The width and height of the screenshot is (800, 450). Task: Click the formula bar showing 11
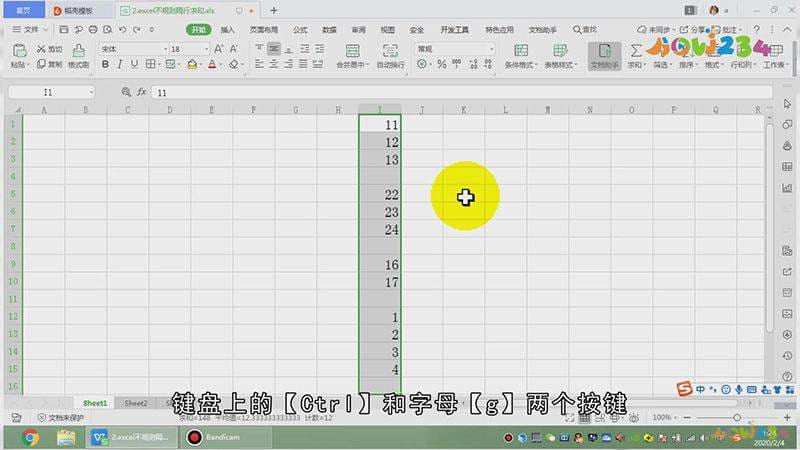pyautogui.click(x=462, y=92)
